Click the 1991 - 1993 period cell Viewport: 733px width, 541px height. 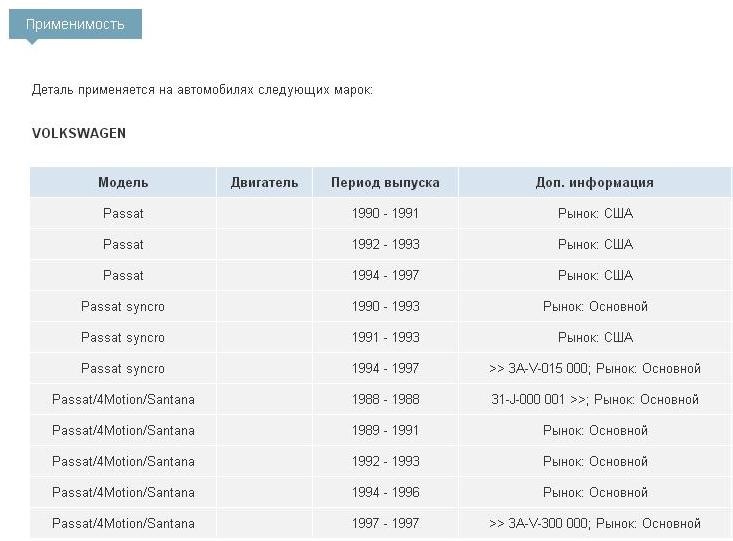coord(385,337)
